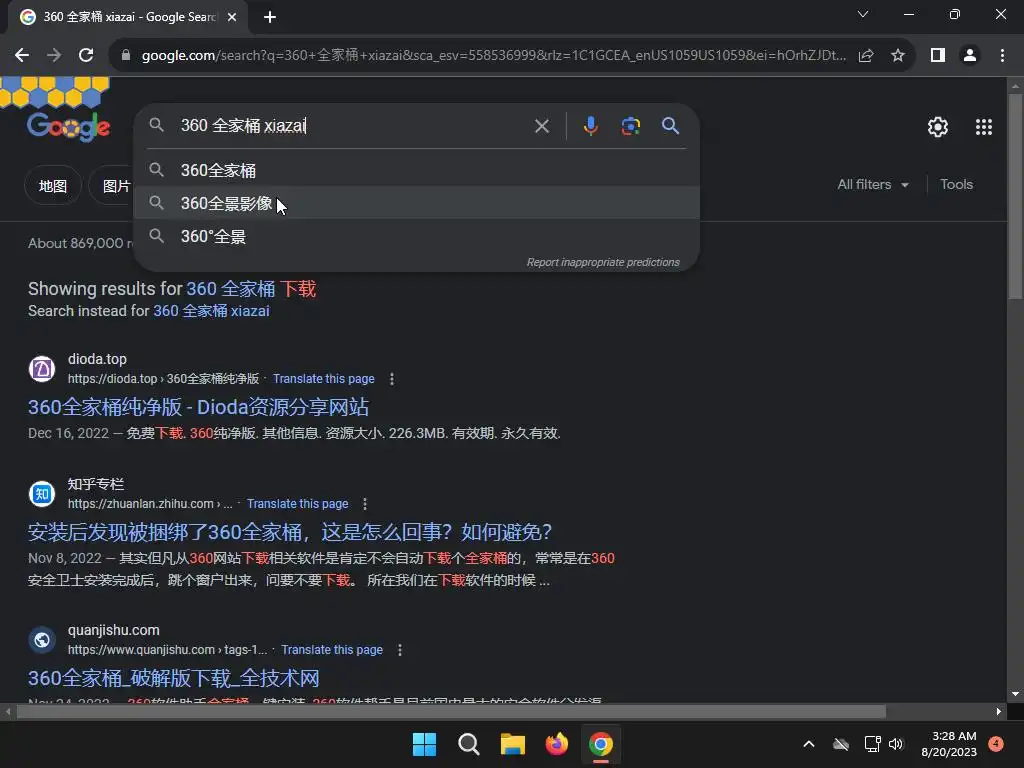Screen dimensions: 1024x768
Task: Reload the current page
Action: pyautogui.click(x=86, y=56)
